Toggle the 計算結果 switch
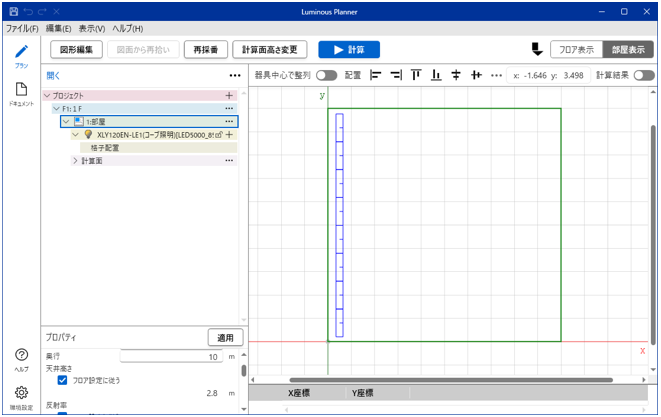 tap(643, 75)
